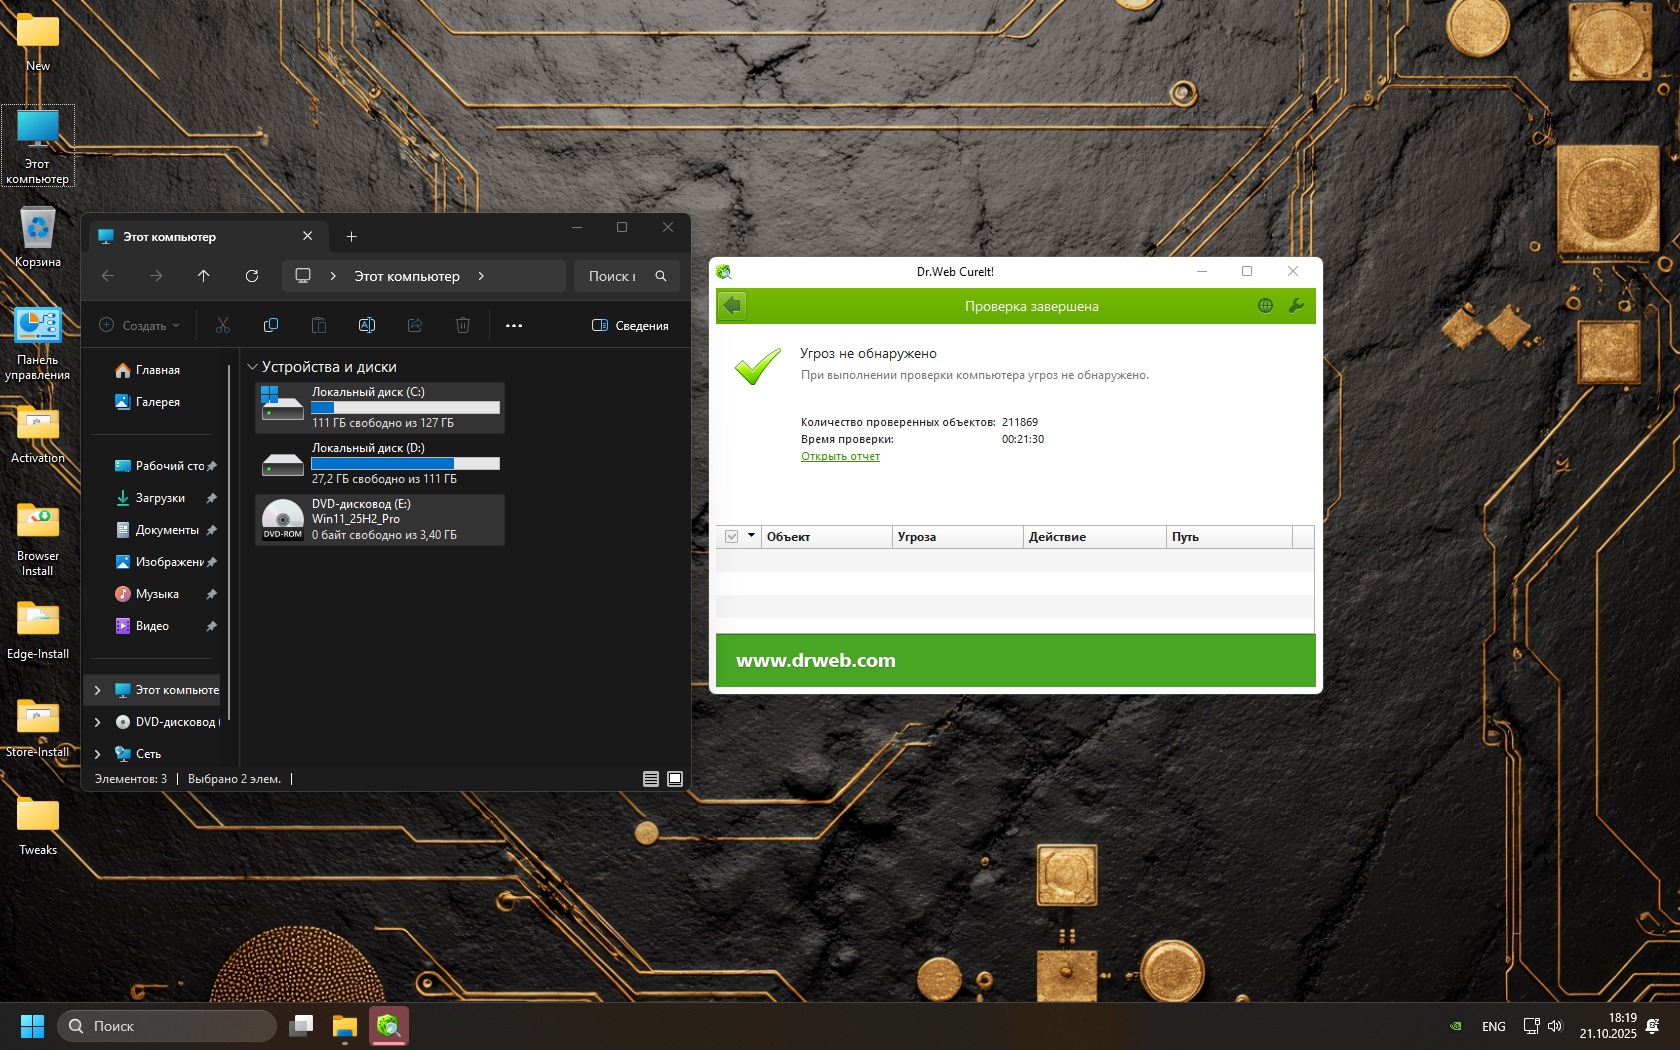Click the Cut scissors icon

[x=223, y=325]
